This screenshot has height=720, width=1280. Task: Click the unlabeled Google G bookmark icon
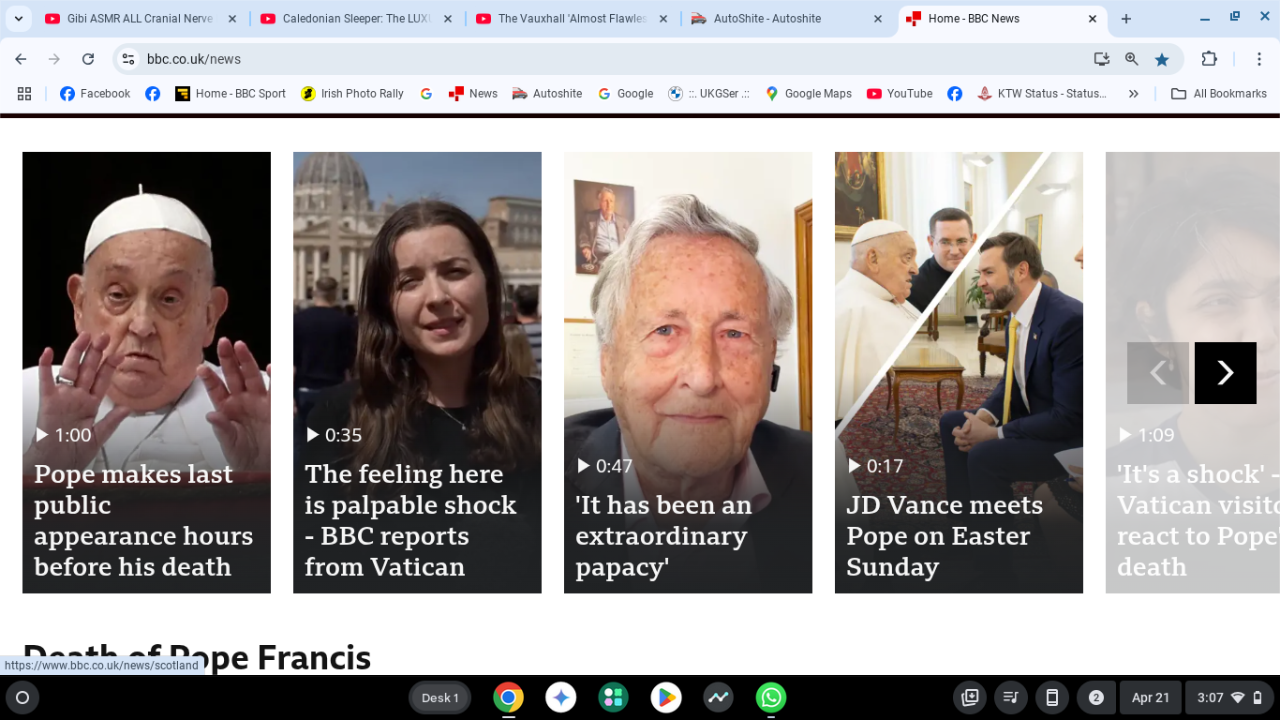[x=426, y=93]
